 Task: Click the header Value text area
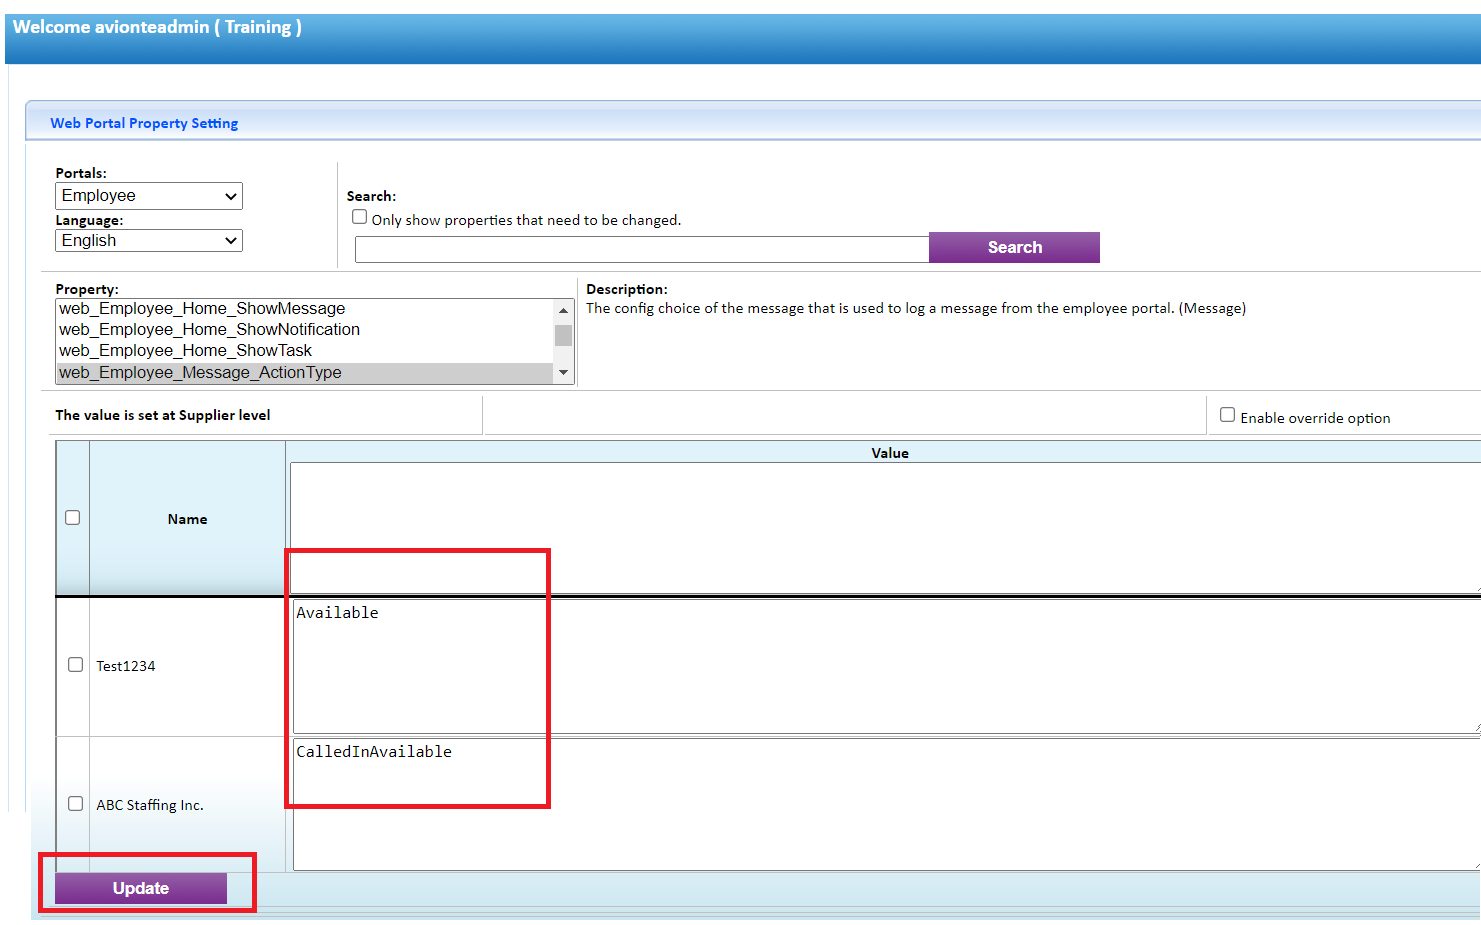click(x=885, y=527)
